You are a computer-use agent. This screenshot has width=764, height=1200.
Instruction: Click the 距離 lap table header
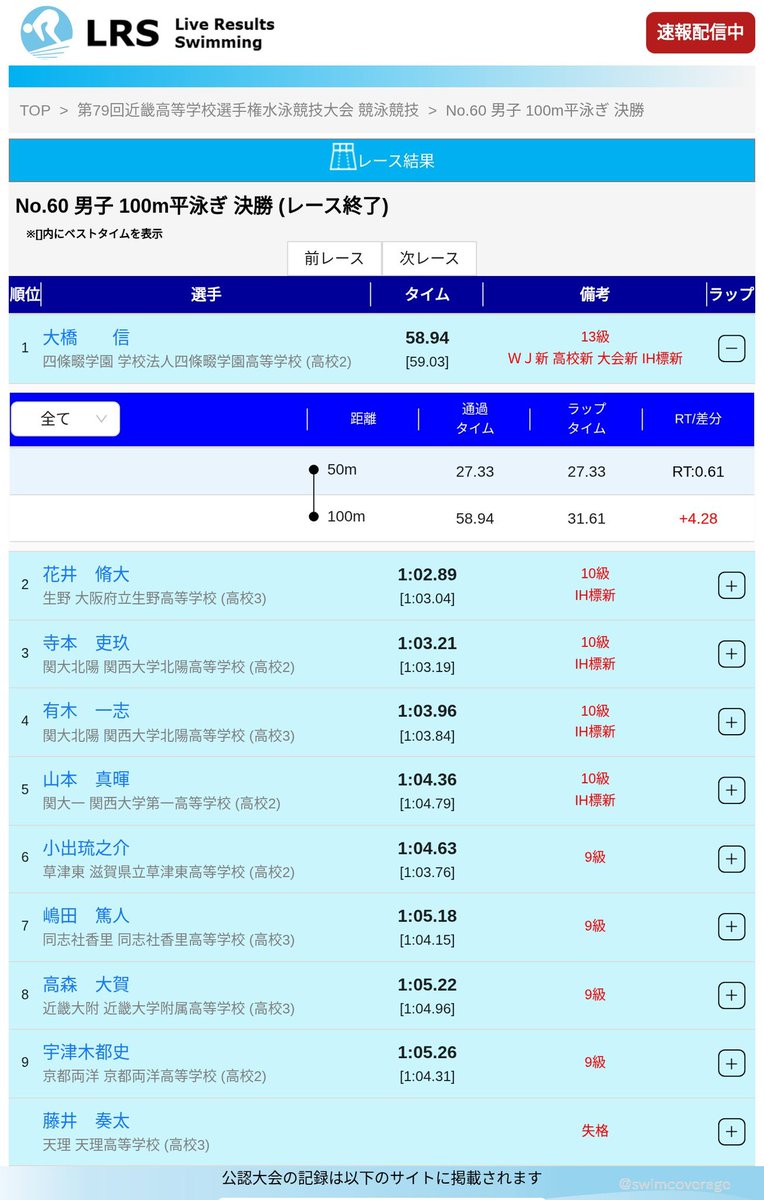(363, 419)
